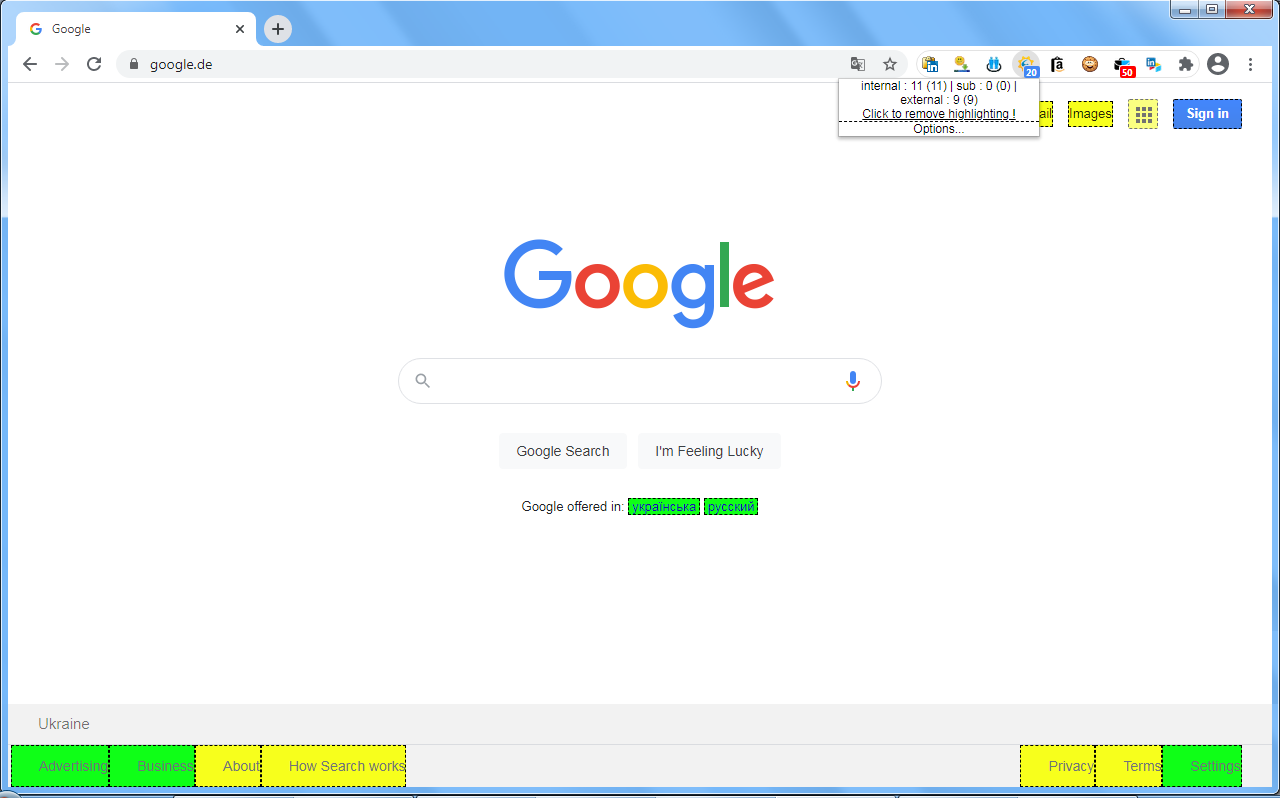The width and height of the screenshot is (1280, 800).
Task: Open How Search works link
Action: [x=333, y=766]
